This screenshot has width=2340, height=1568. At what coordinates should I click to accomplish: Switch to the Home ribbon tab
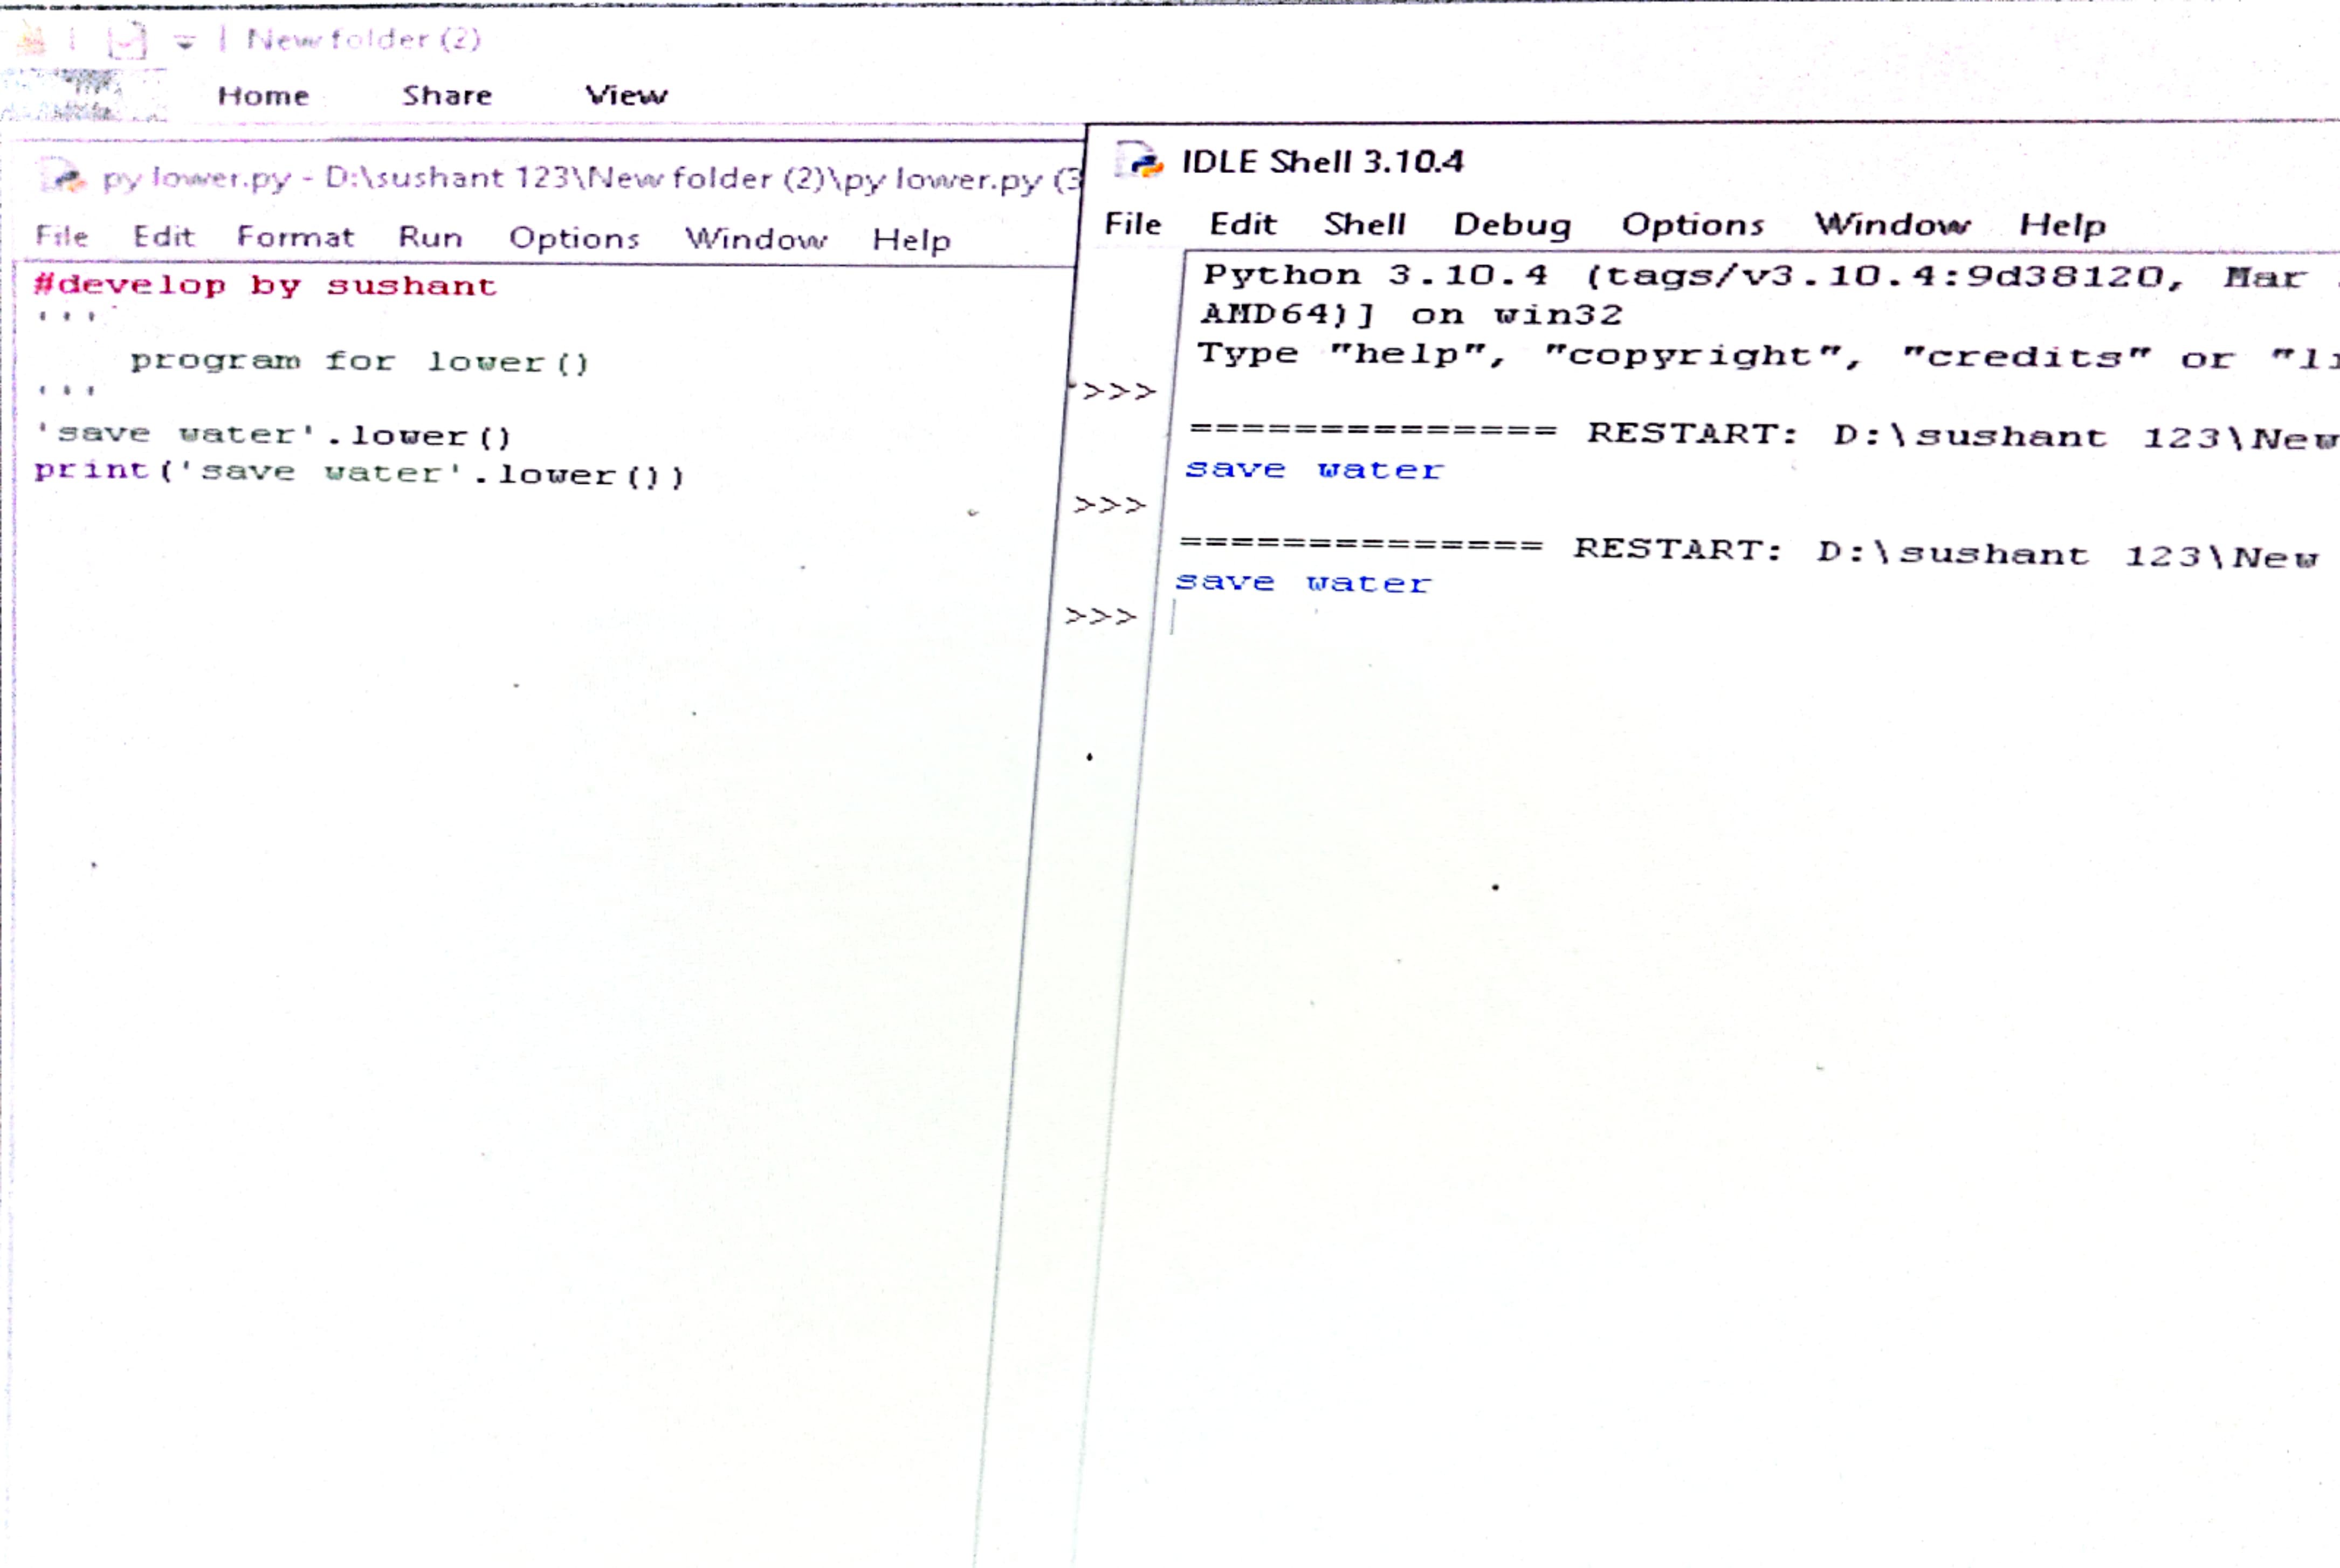(263, 96)
